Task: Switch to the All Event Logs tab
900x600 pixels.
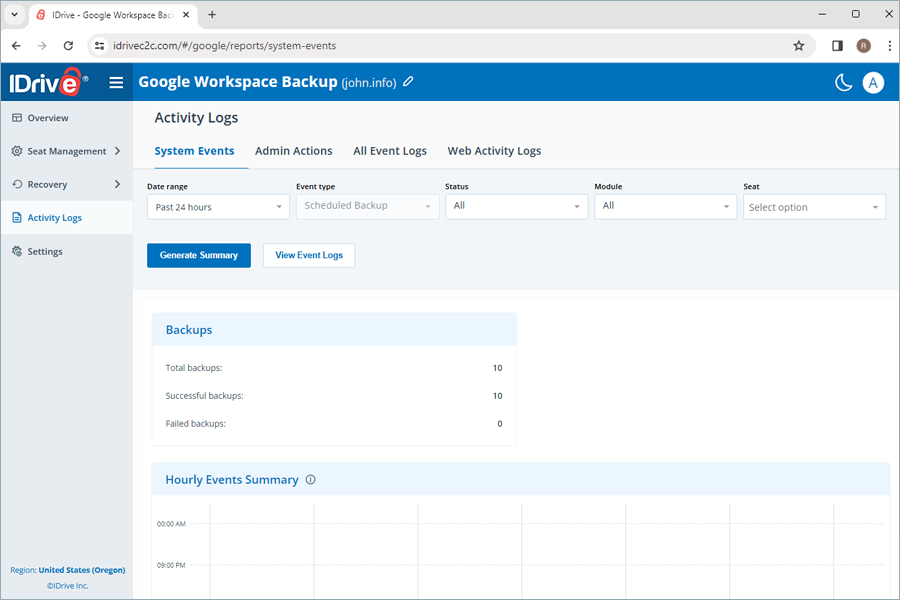Action: [390, 151]
